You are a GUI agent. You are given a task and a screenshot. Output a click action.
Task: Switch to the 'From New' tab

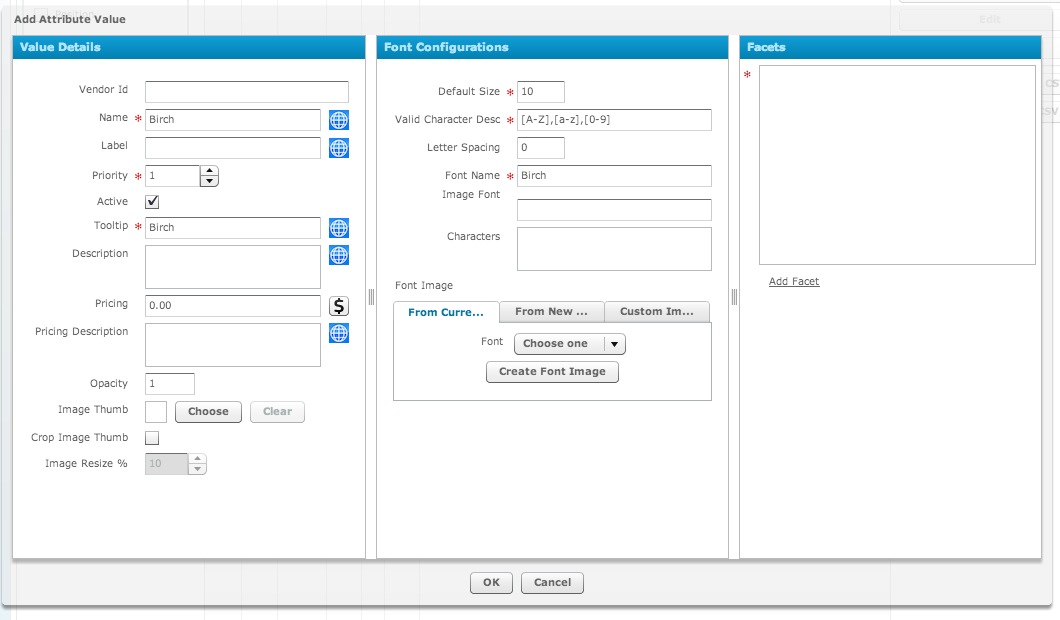pos(551,312)
